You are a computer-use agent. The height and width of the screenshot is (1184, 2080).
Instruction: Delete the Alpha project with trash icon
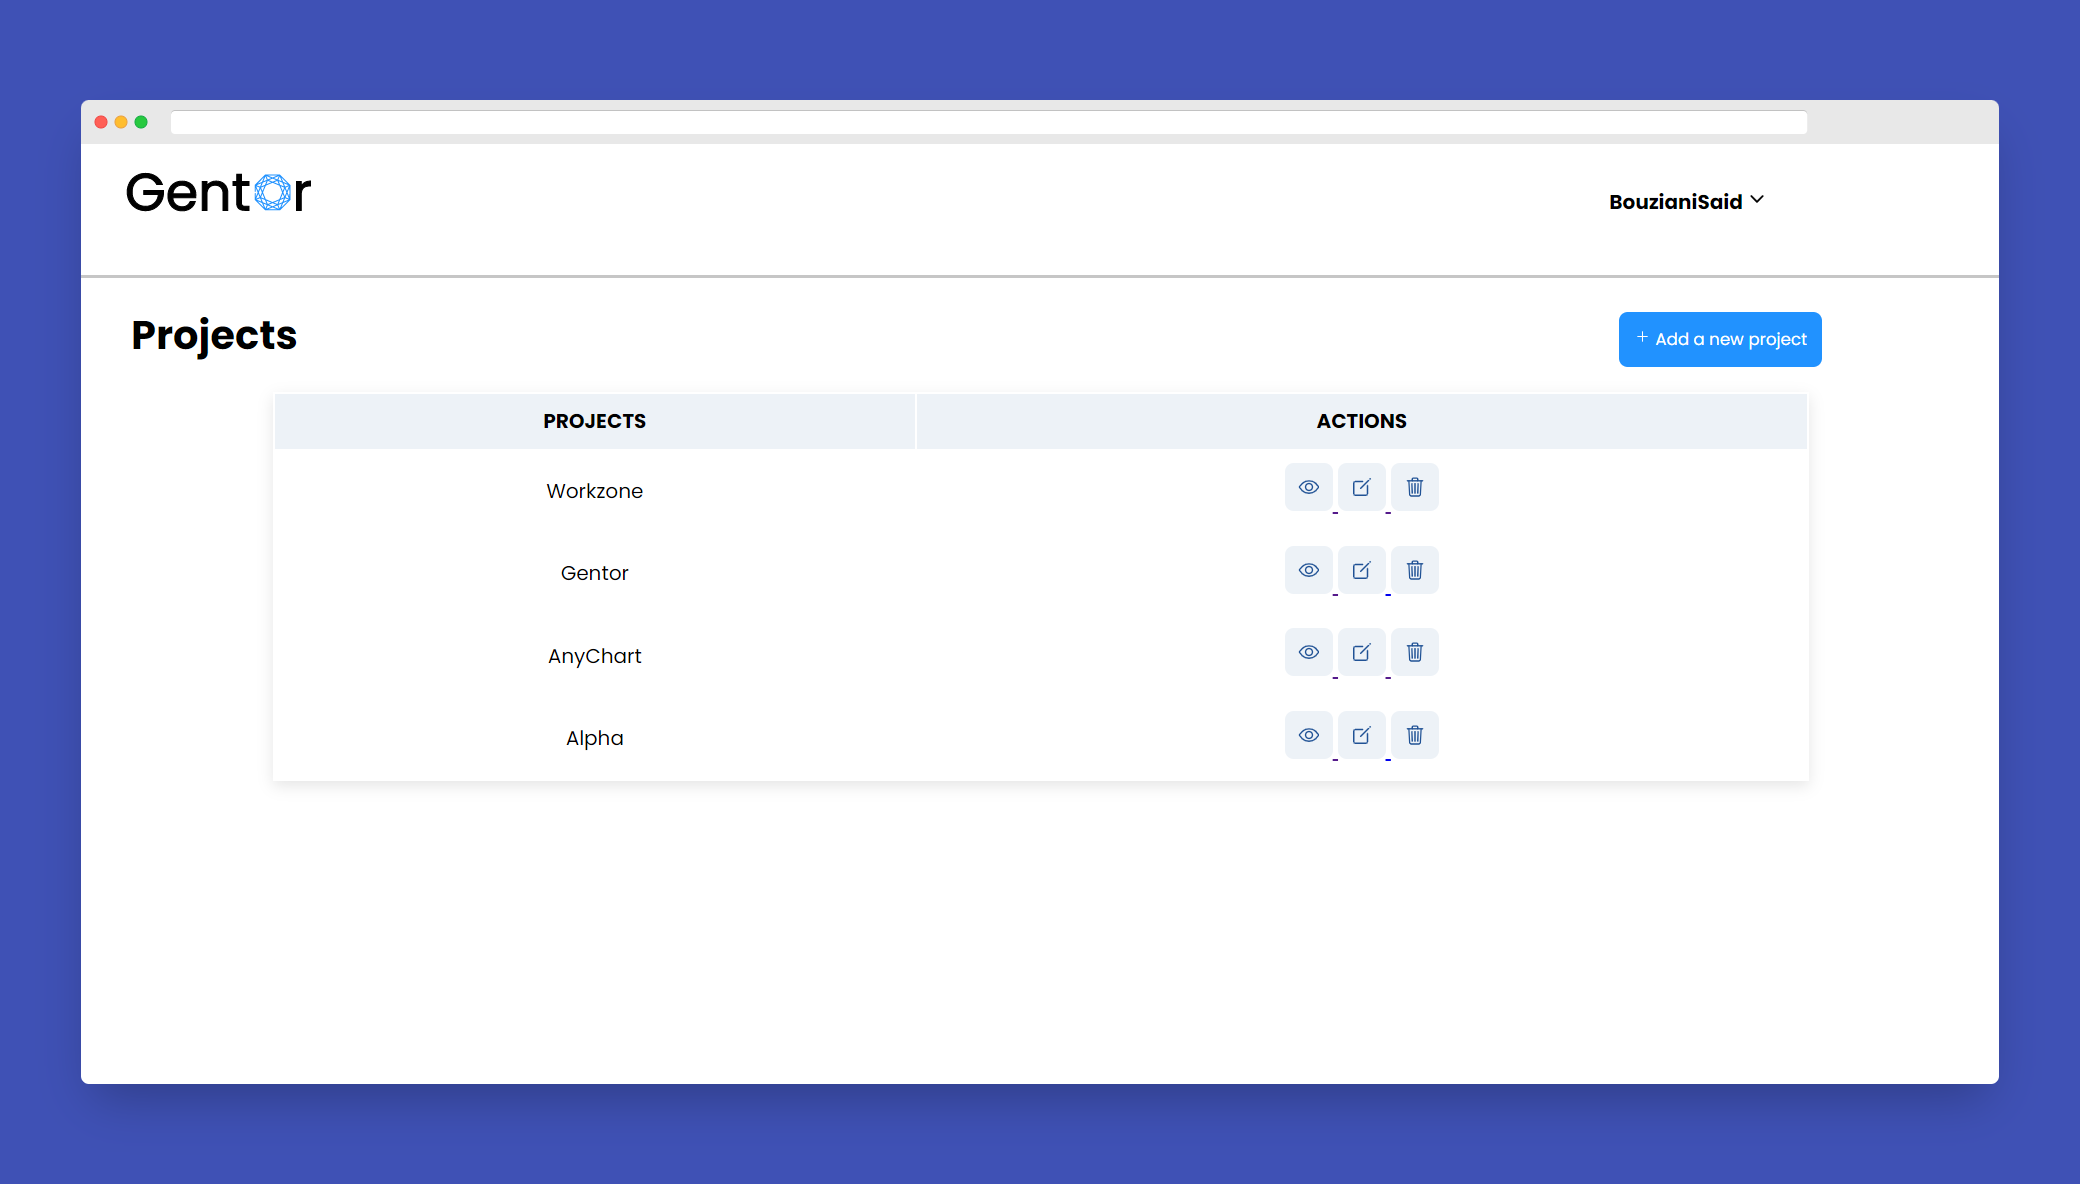tap(1414, 735)
